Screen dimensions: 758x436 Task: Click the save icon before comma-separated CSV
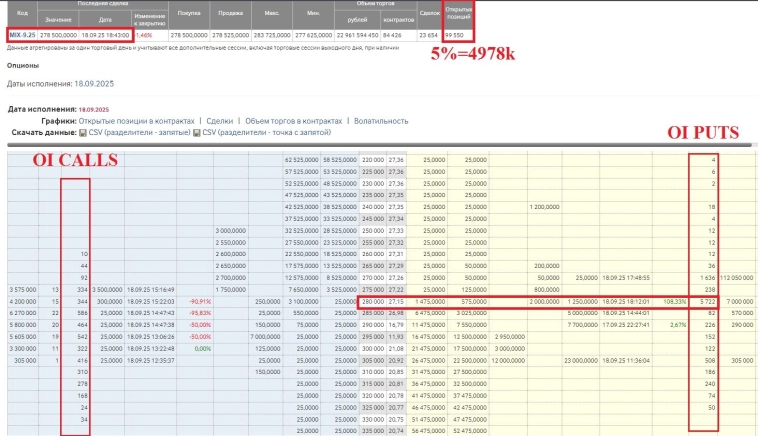(83, 132)
